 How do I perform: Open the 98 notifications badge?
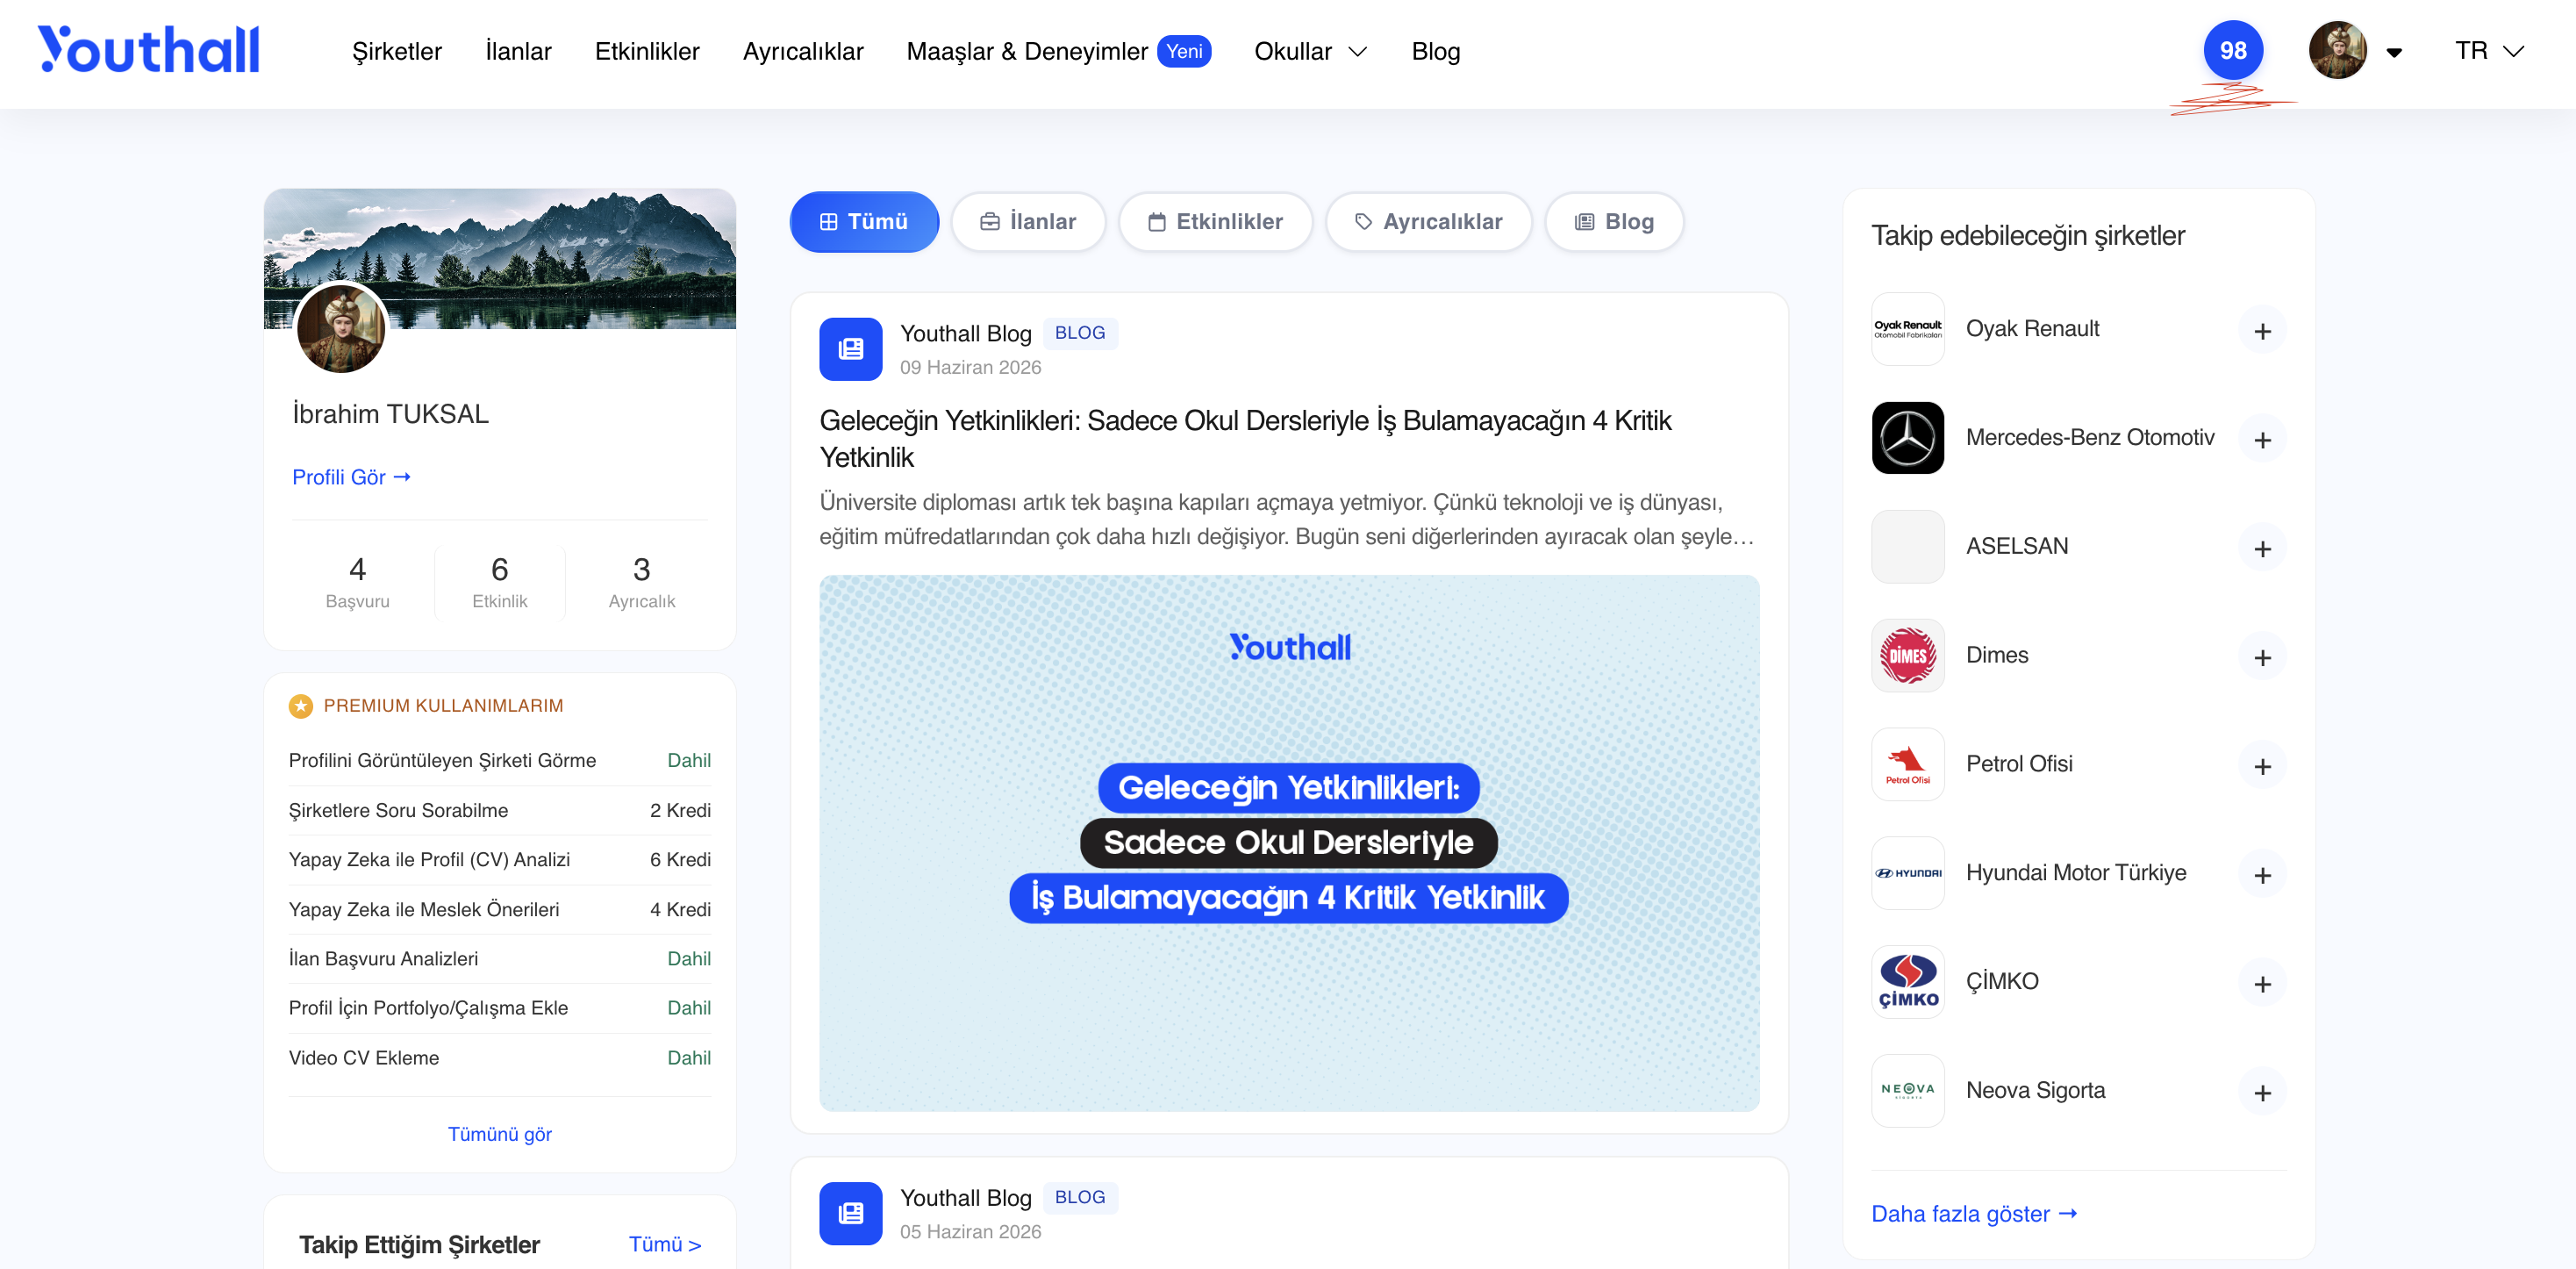[x=2232, y=50]
